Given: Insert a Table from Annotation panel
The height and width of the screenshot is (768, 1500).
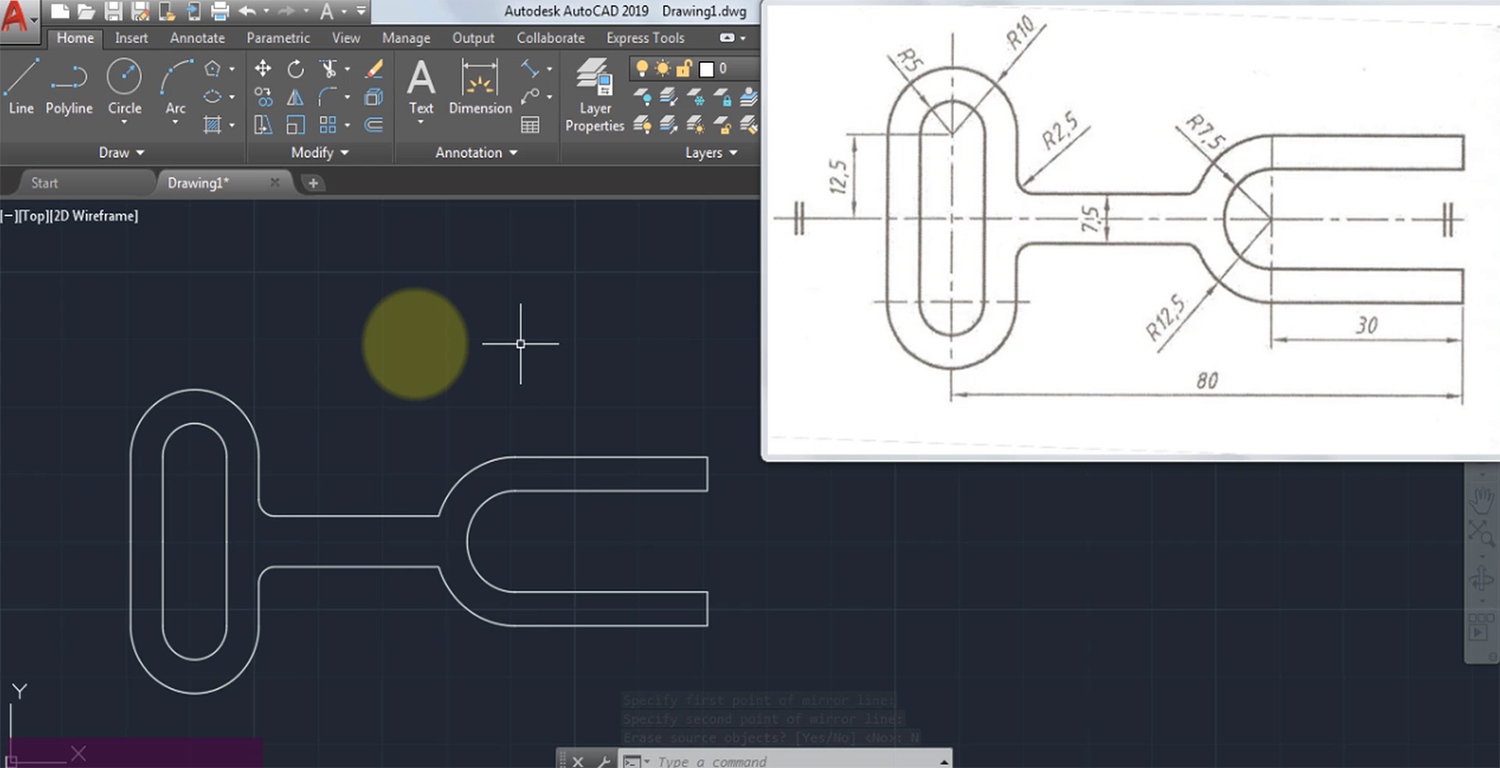Looking at the screenshot, I should click(530, 125).
